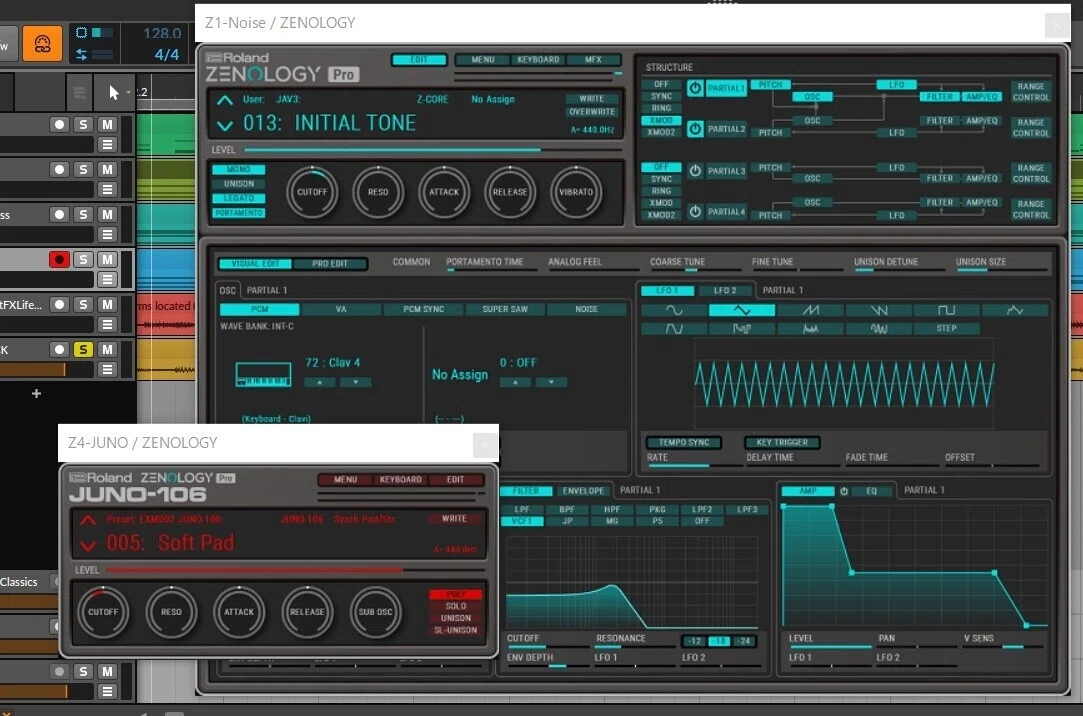Viewport: 1083px width, 716px height.
Task: Click the SUB OSC knob in JUNO-106
Action: (x=375, y=612)
